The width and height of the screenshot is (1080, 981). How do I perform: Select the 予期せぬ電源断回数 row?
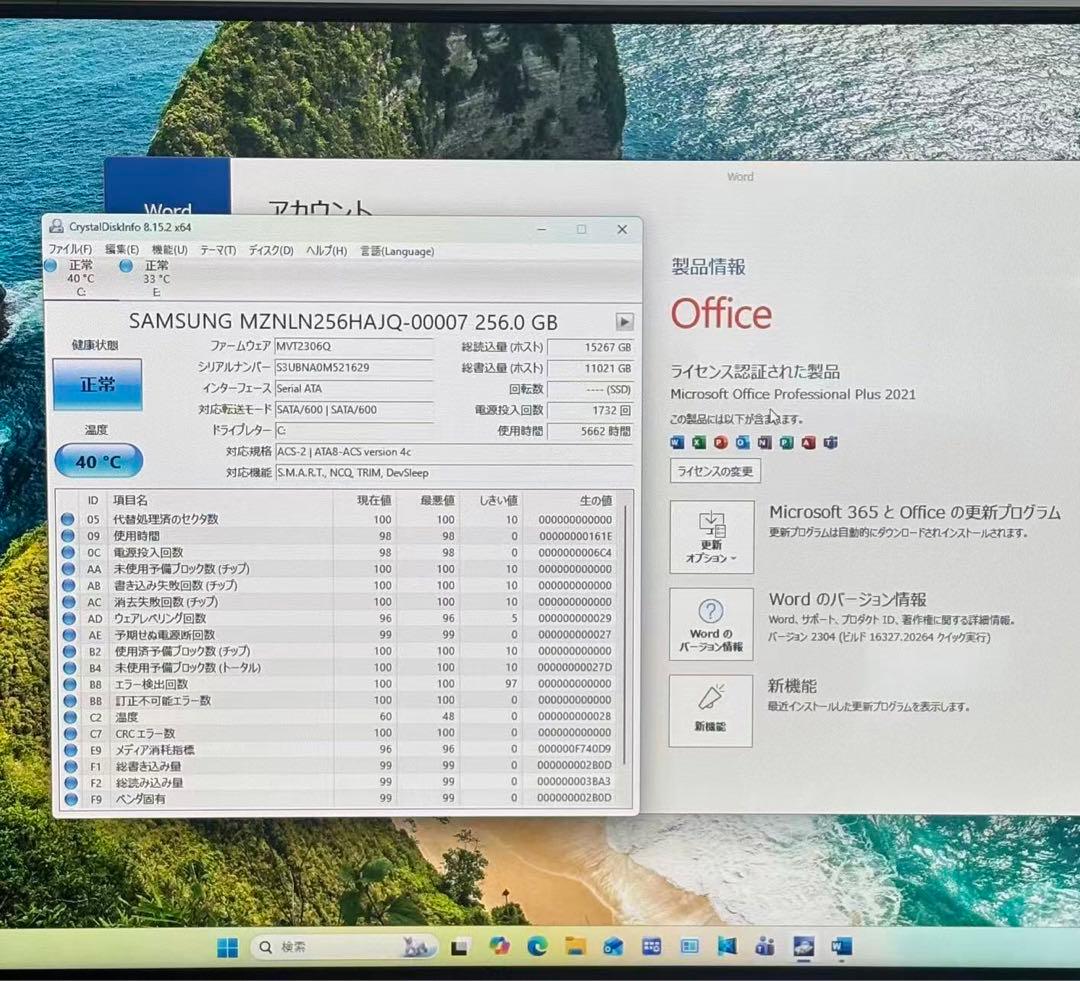(338, 634)
